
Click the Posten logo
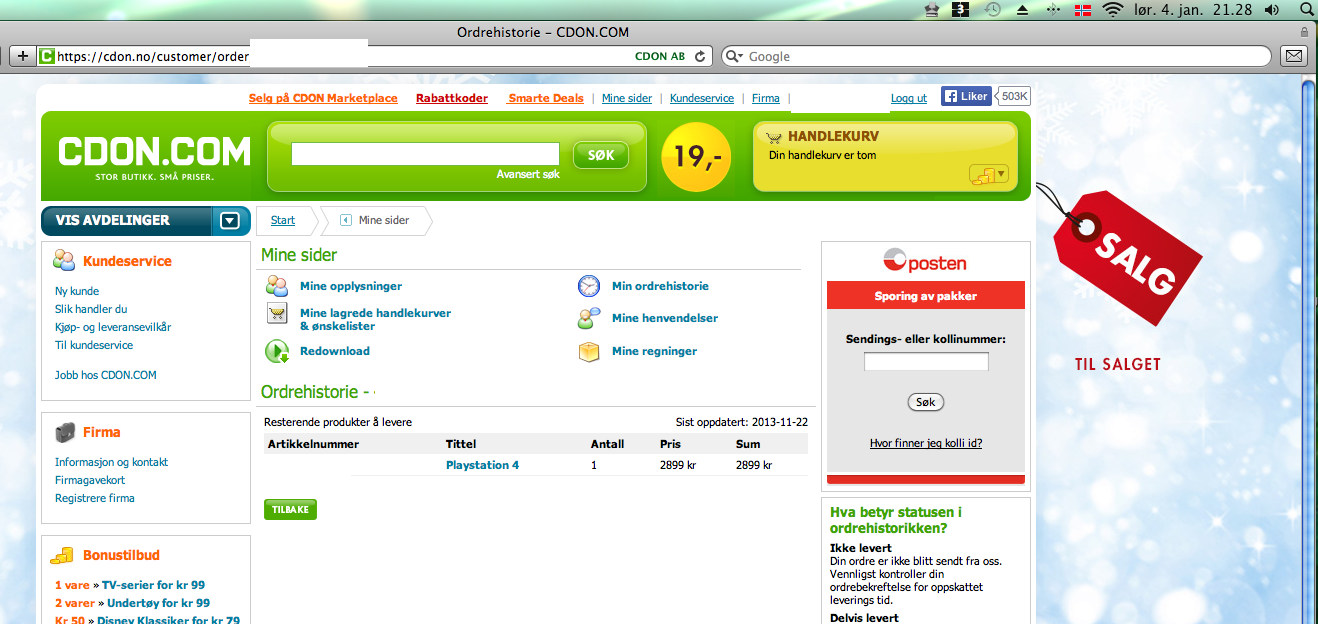(x=925, y=262)
